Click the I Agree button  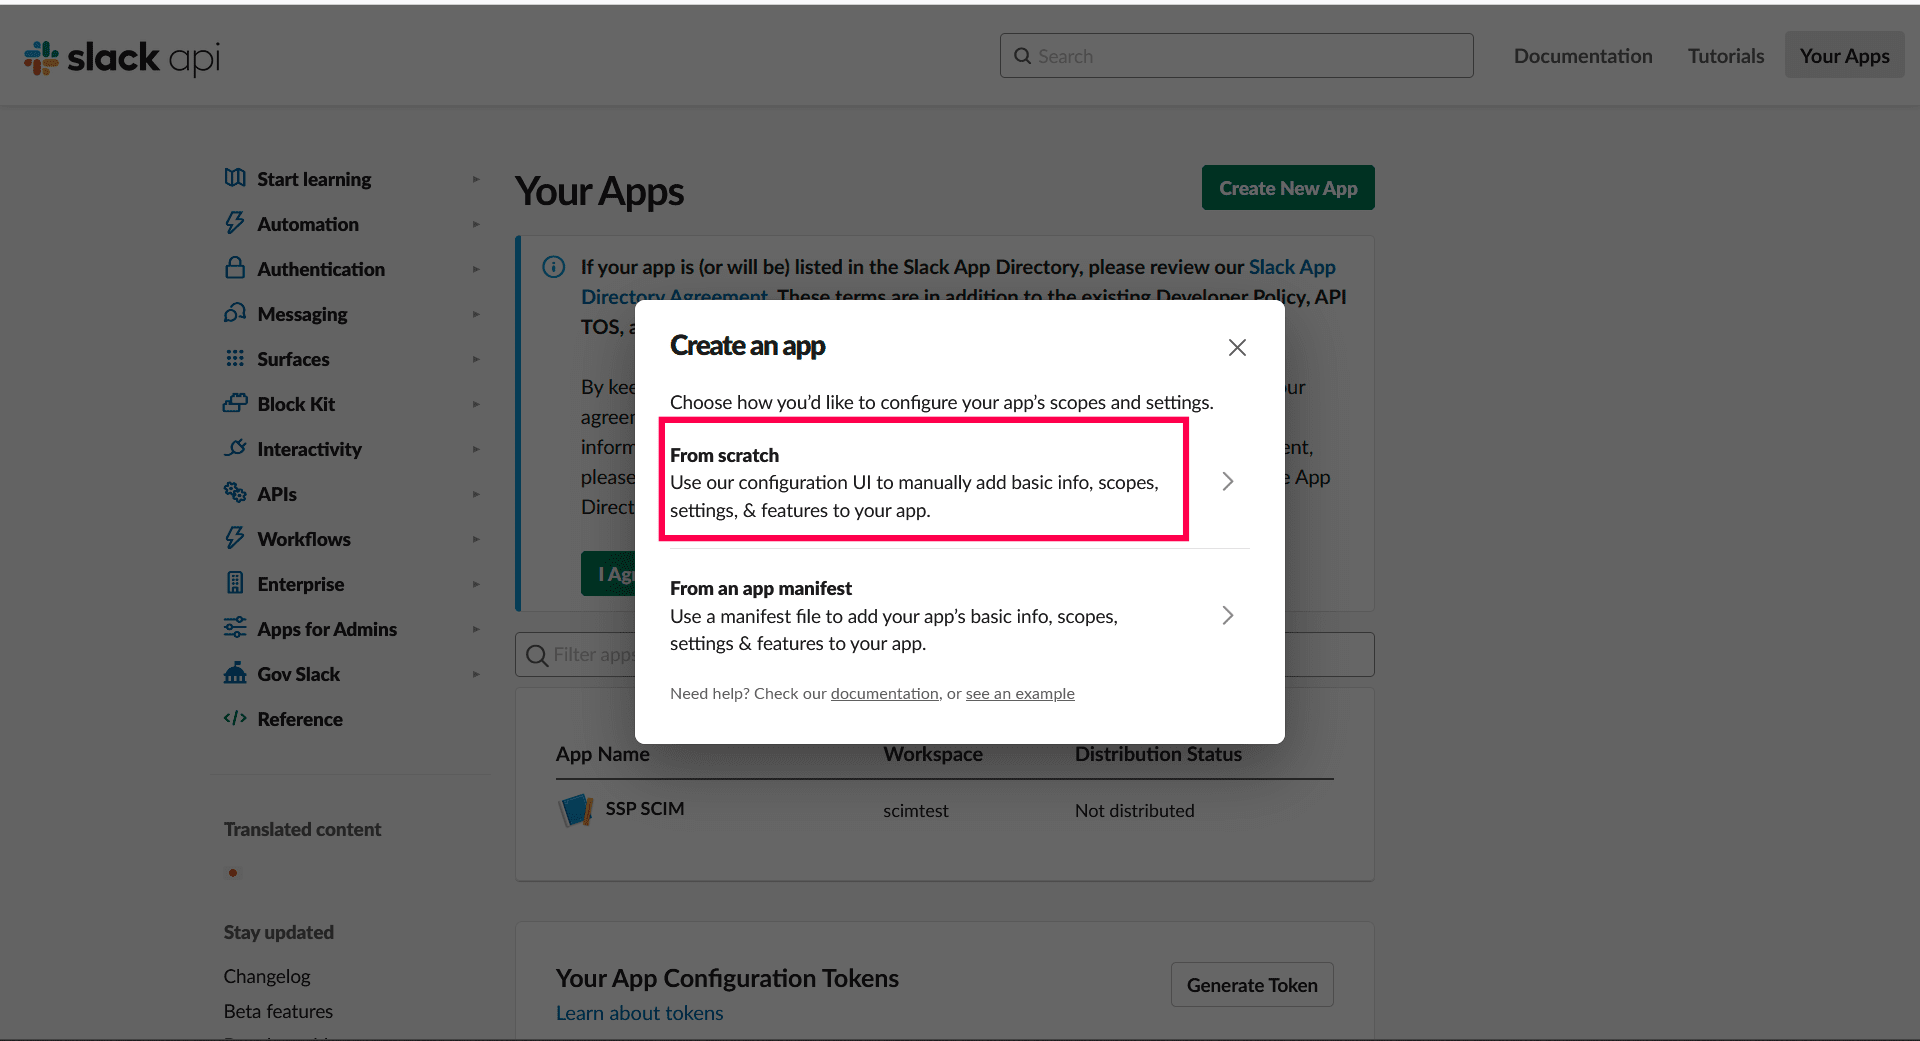(608, 574)
